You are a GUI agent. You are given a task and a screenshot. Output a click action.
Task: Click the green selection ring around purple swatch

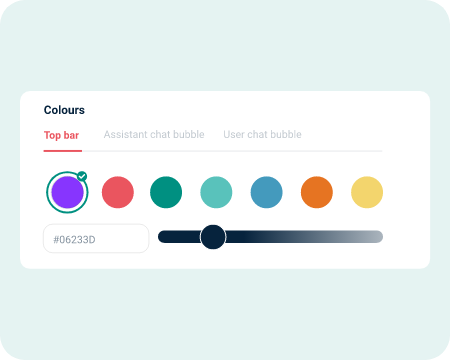[x=48, y=192]
